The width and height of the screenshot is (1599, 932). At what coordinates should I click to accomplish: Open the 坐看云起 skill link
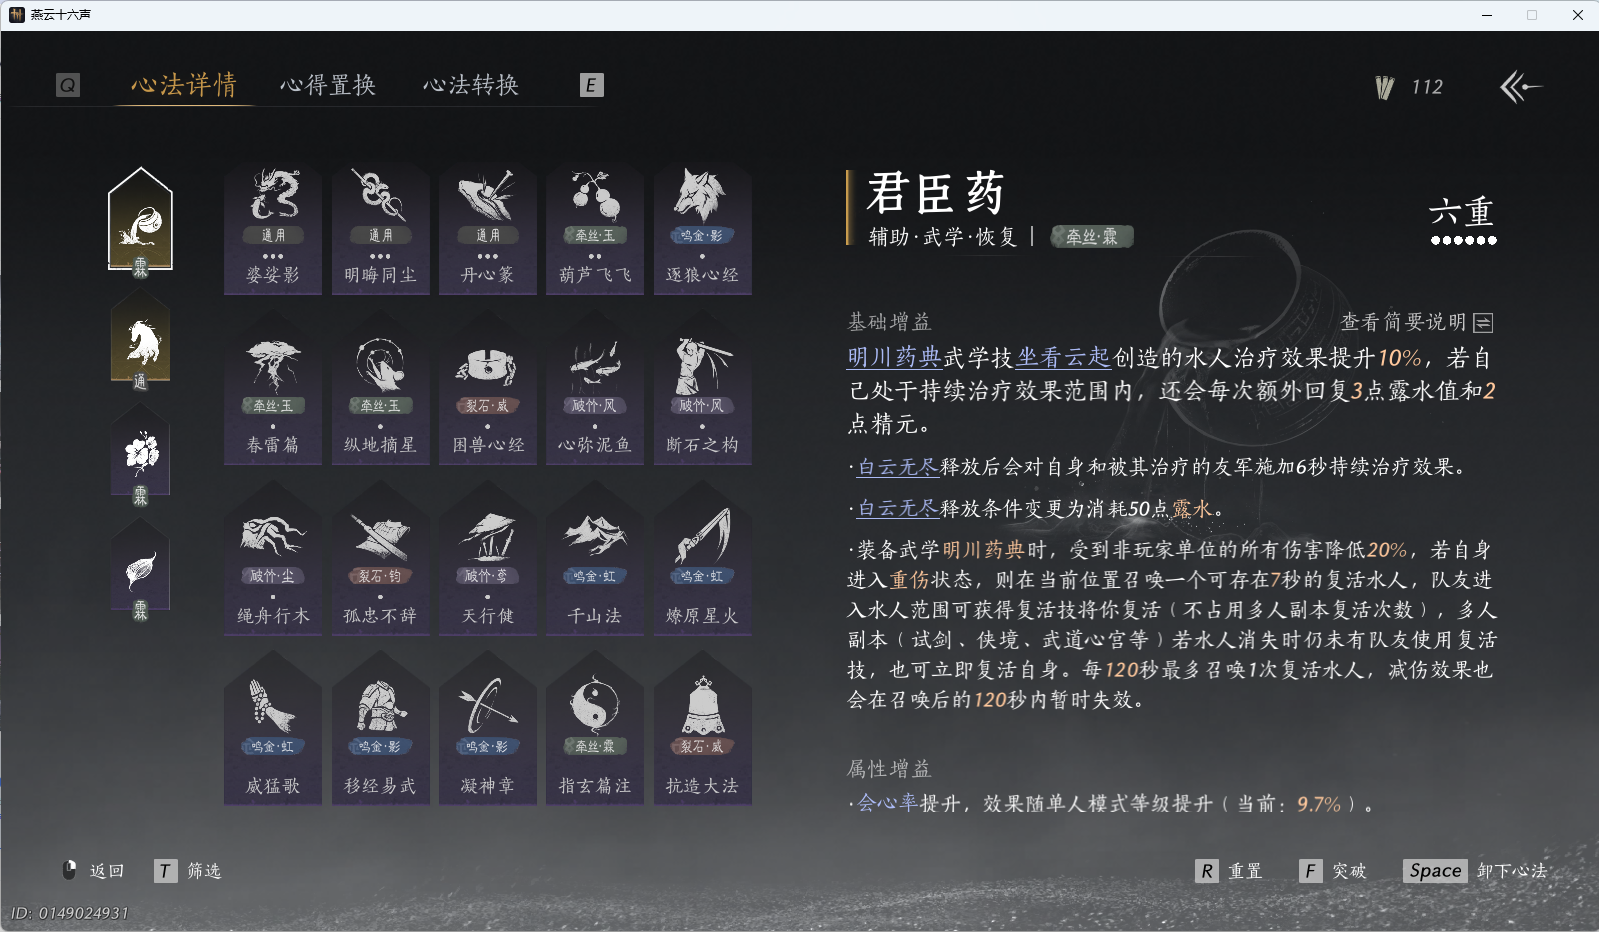tap(1064, 358)
